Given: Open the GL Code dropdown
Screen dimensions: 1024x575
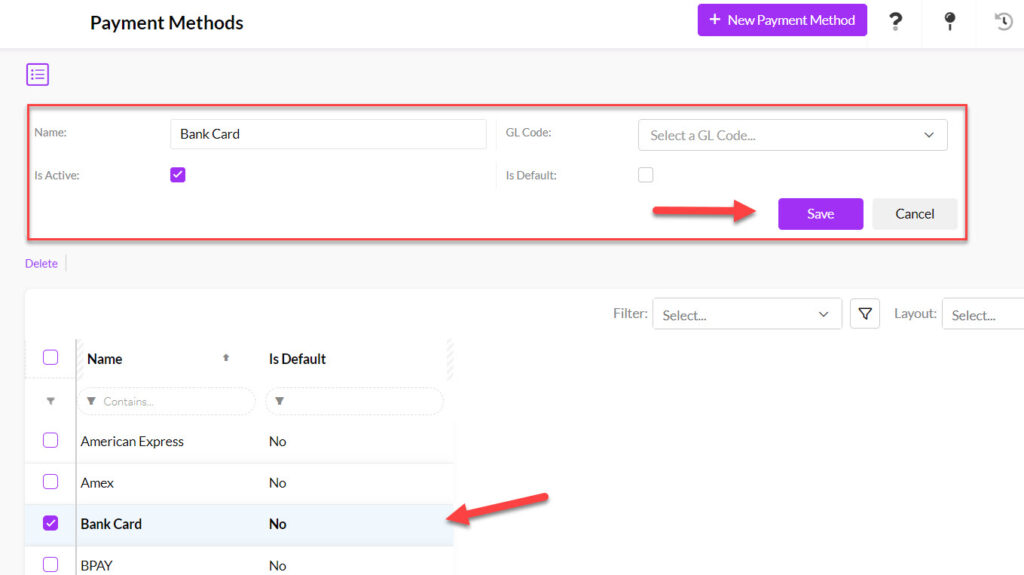Looking at the screenshot, I should (792, 135).
